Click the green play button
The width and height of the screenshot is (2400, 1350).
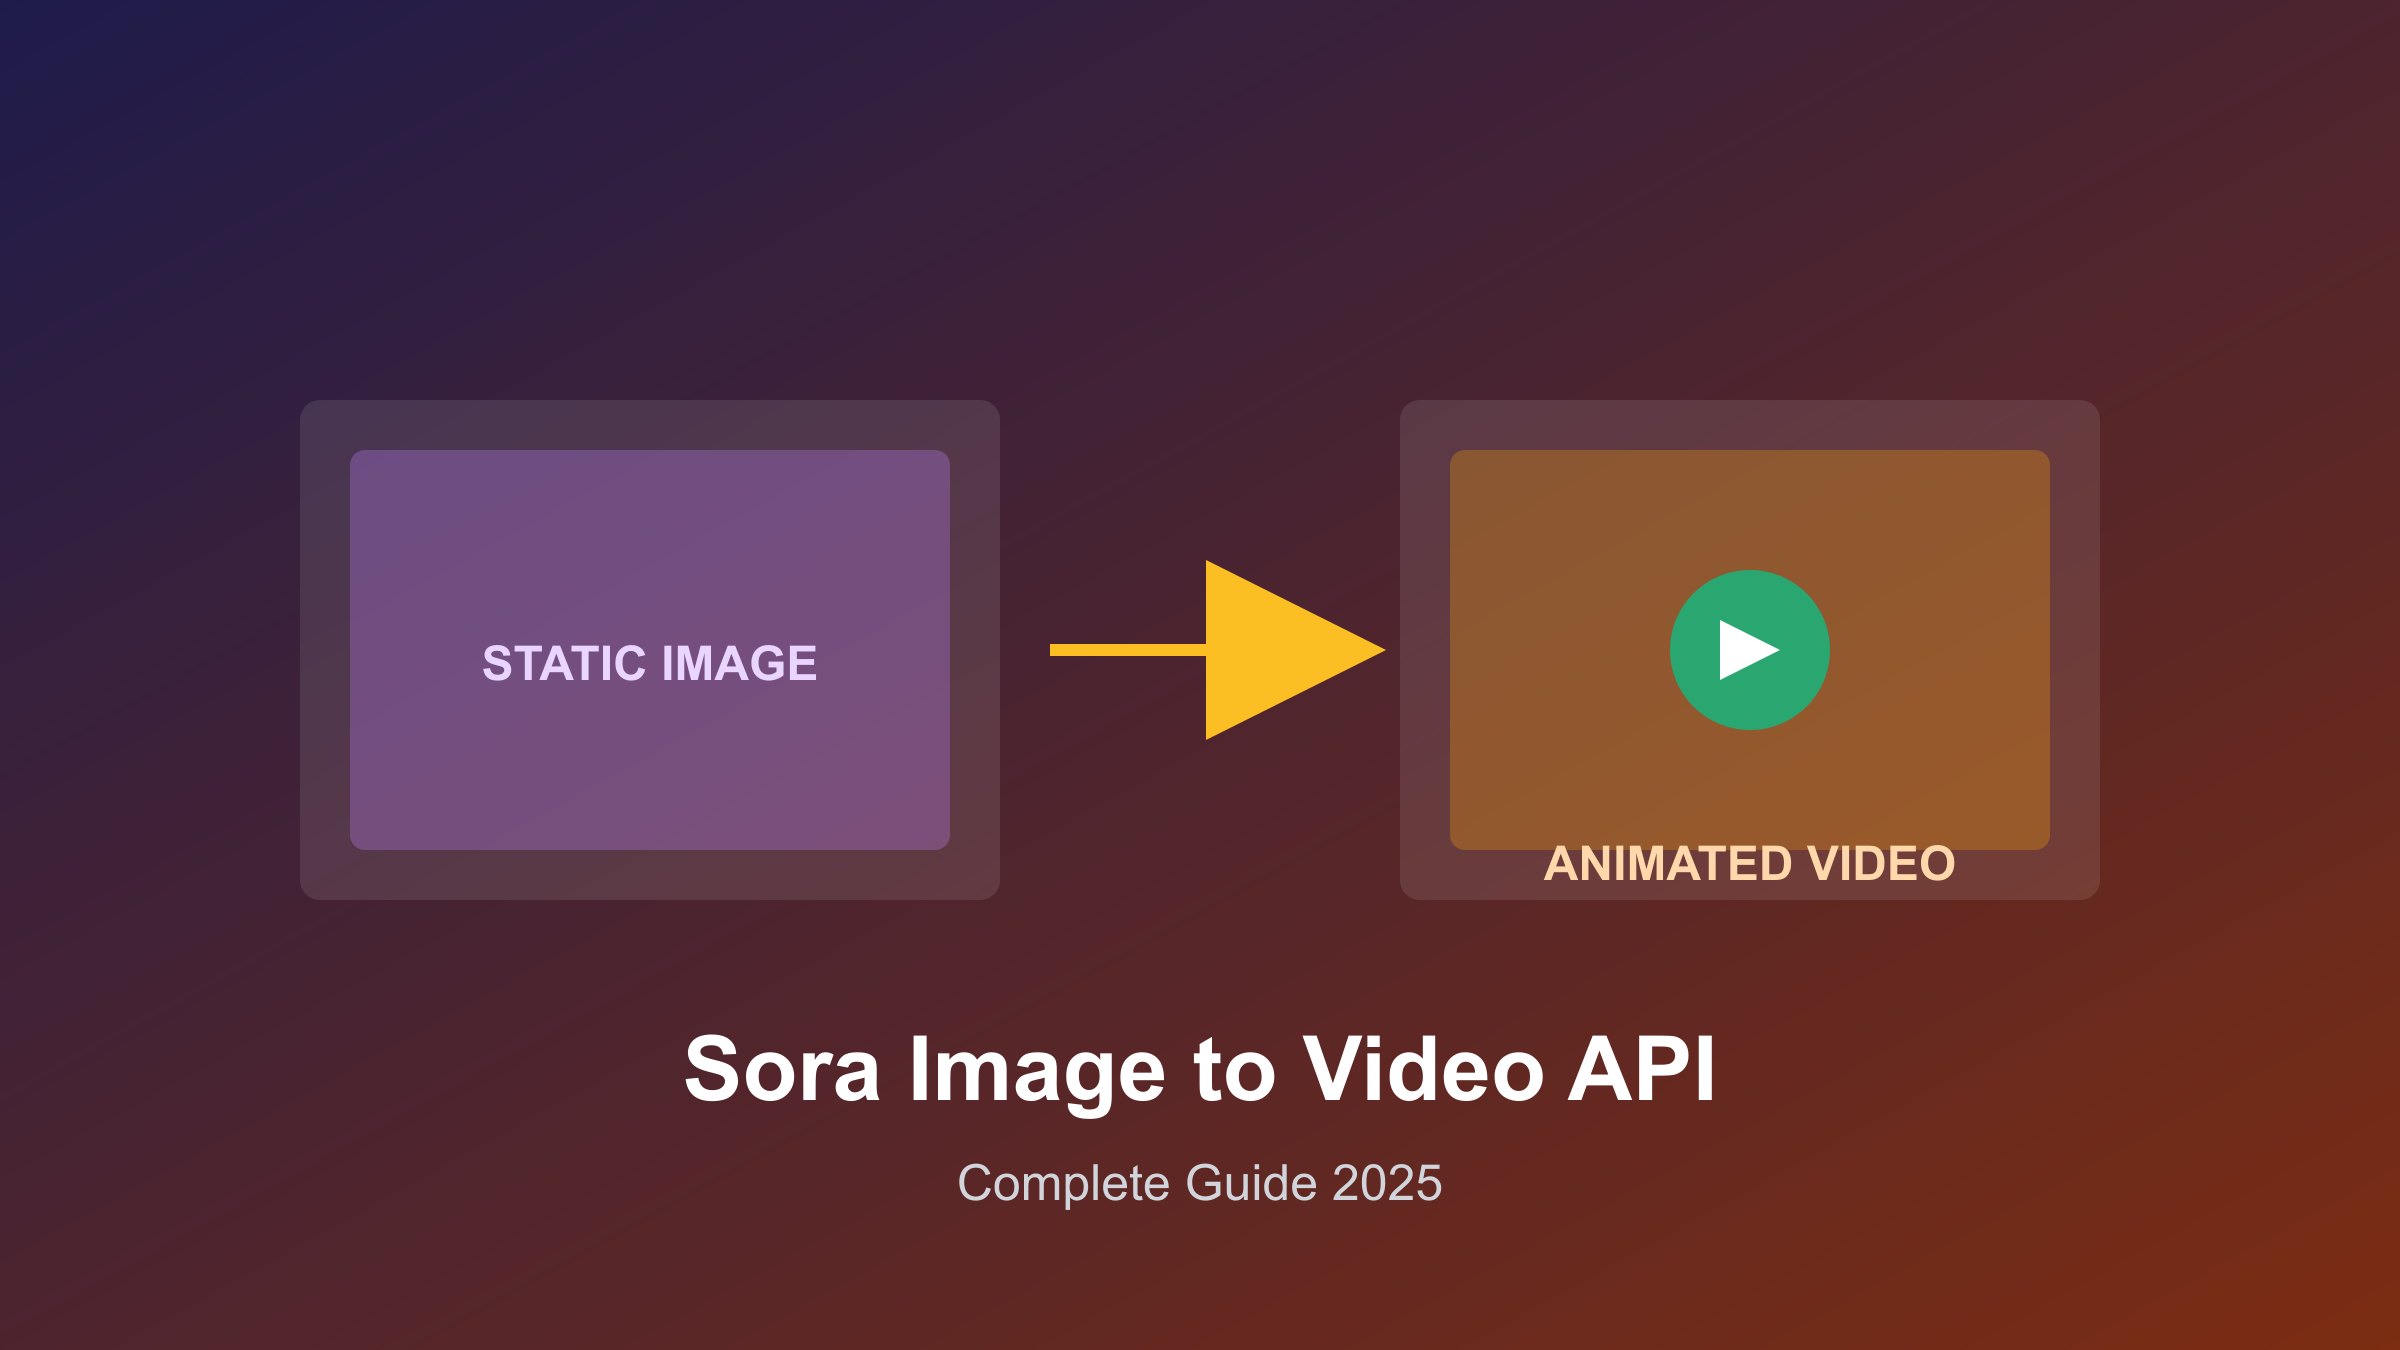pos(1748,650)
